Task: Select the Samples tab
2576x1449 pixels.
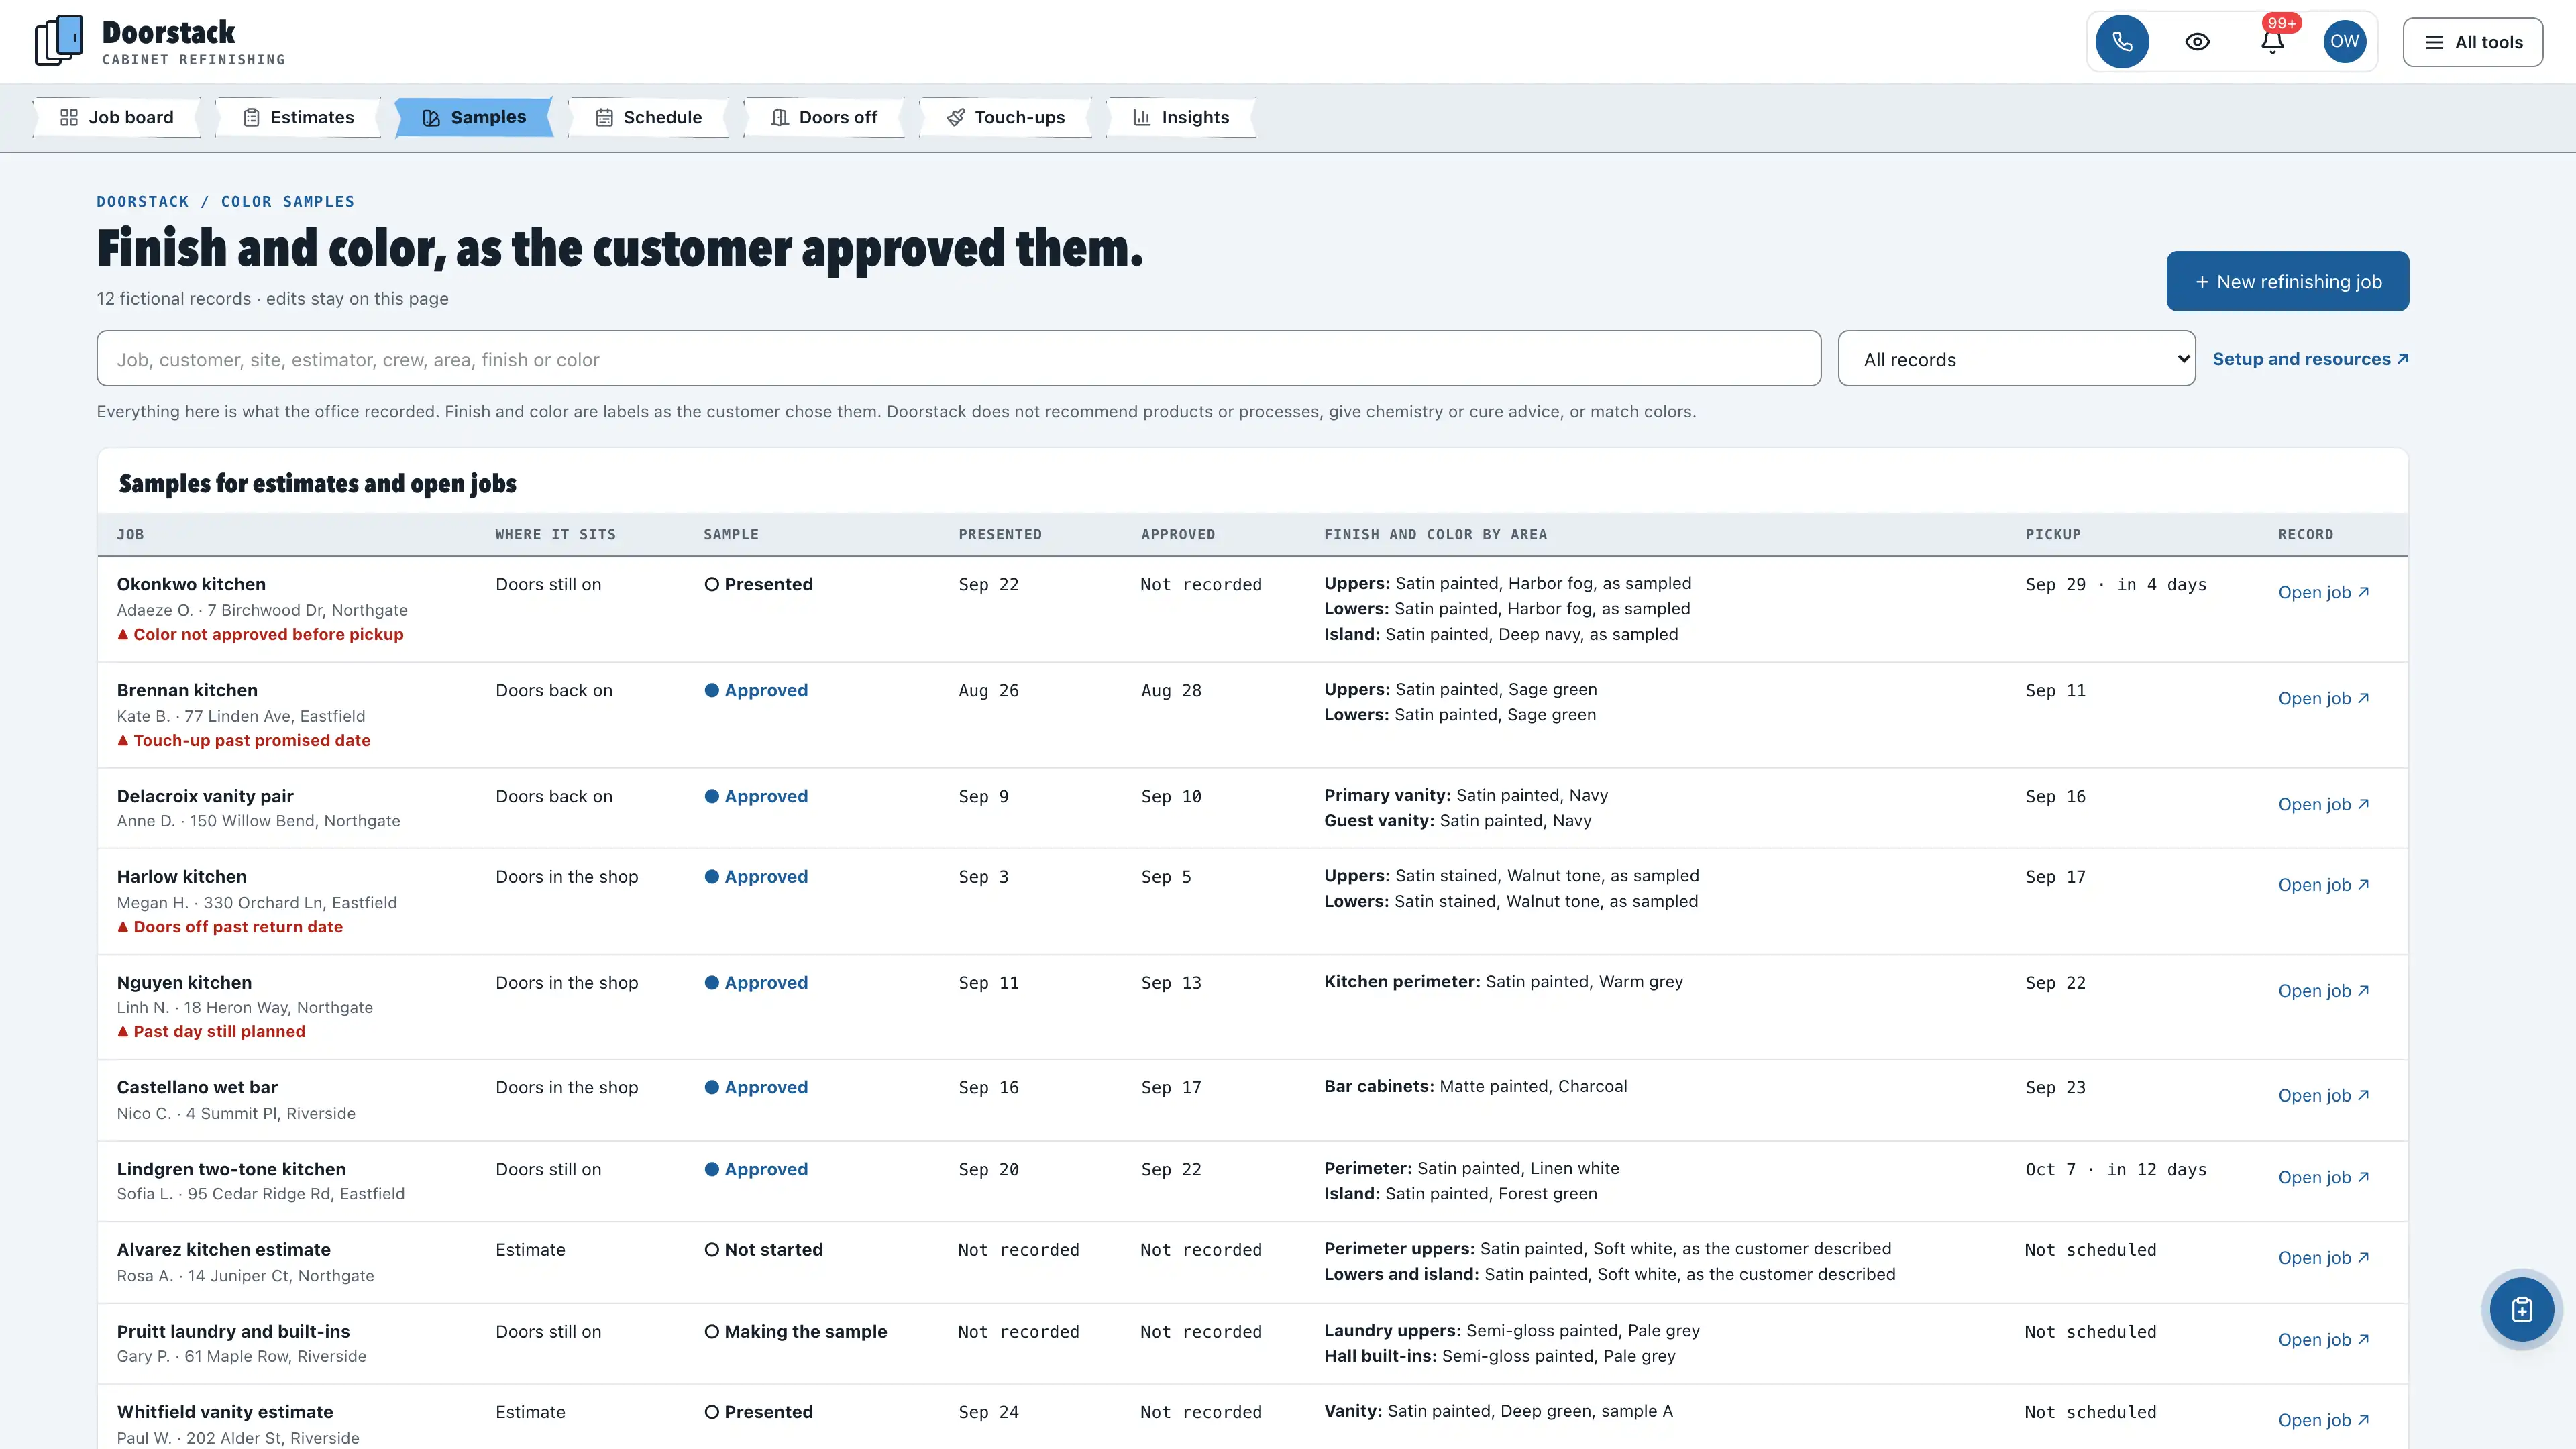Action: (x=474, y=117)
